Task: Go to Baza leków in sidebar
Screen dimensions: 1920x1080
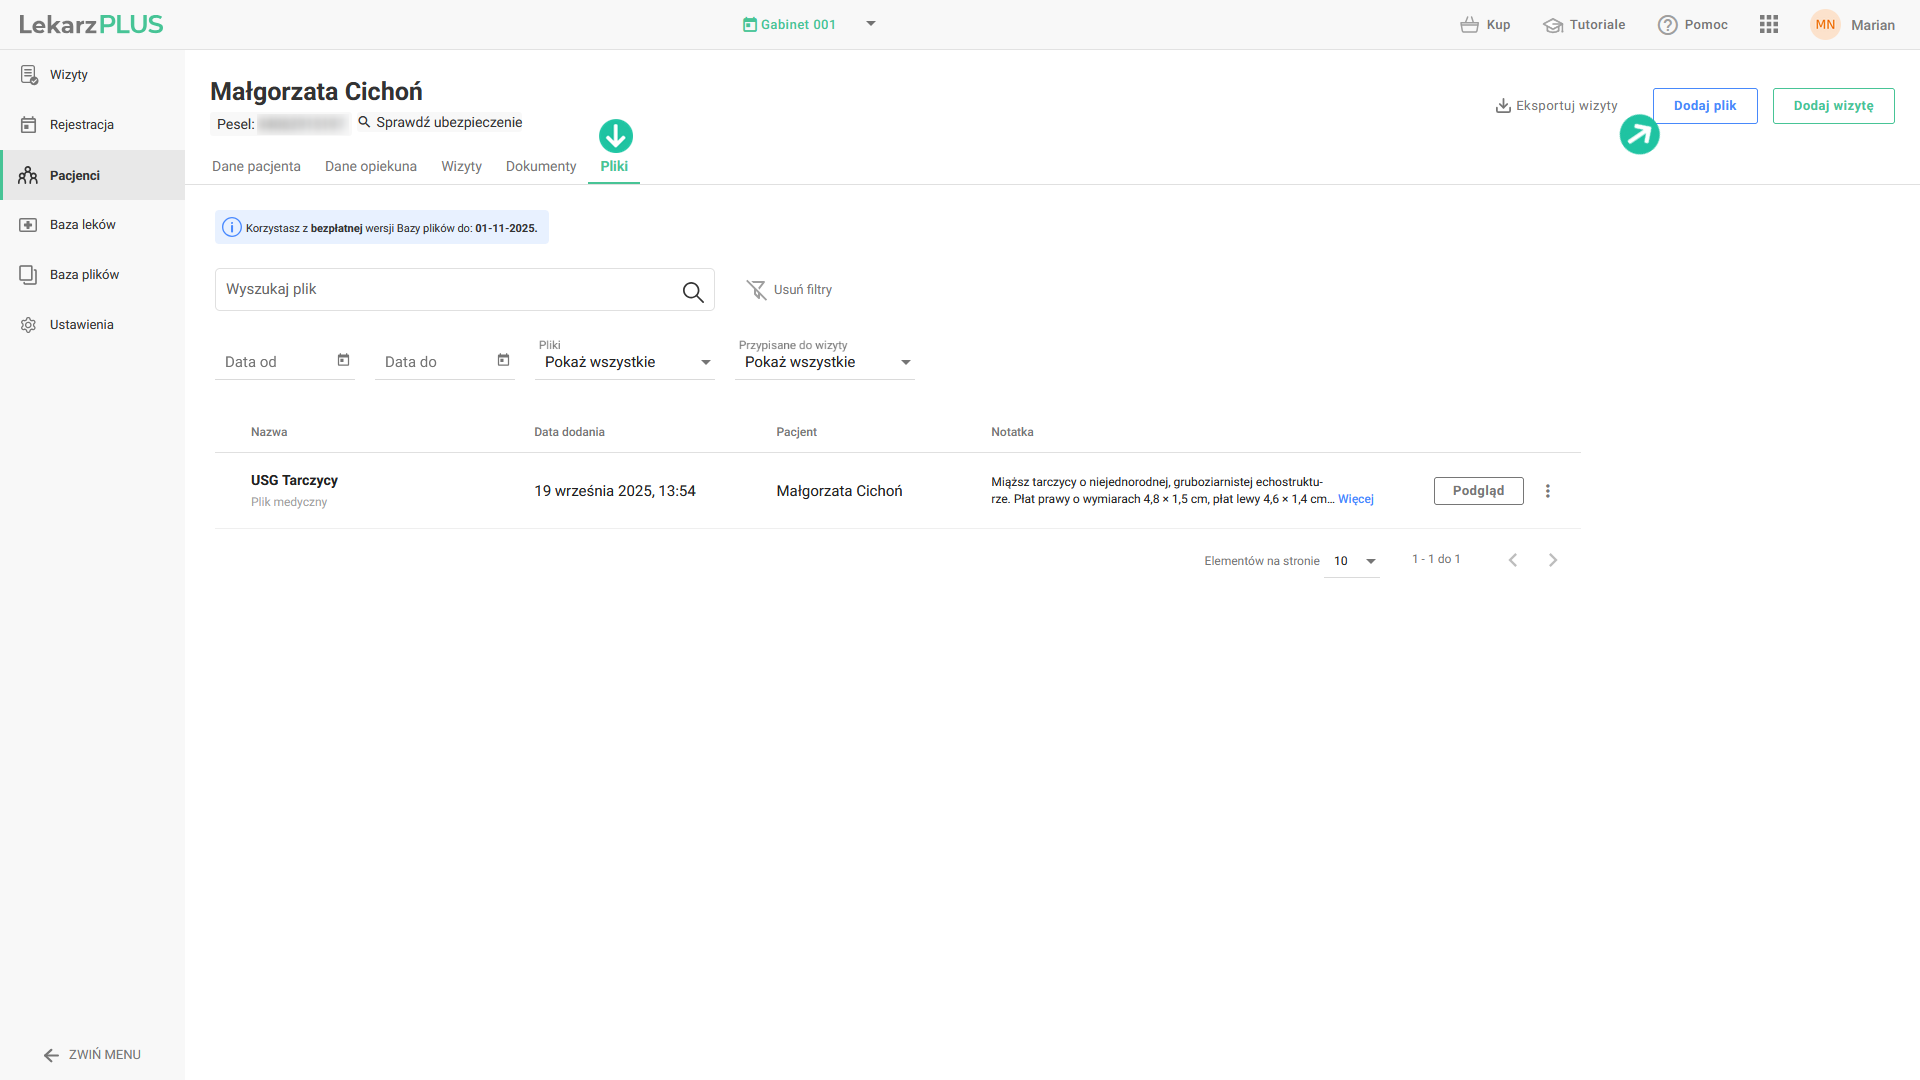Action: (x=82, y=225)
